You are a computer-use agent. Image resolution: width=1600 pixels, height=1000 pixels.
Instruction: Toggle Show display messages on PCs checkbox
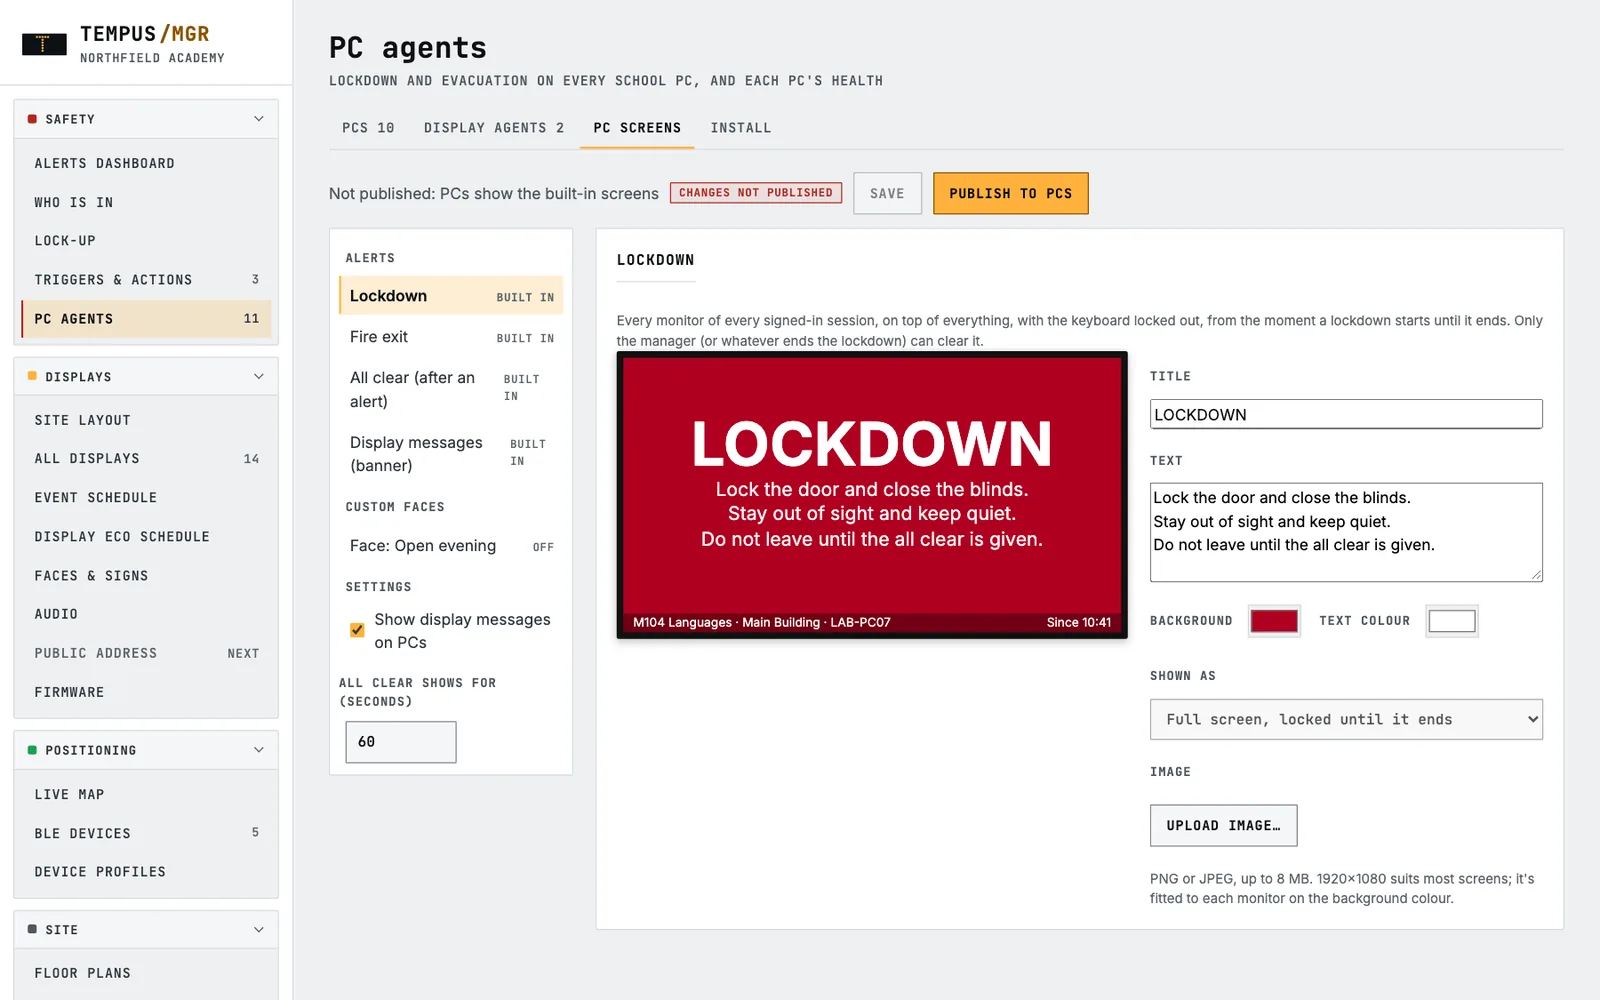point(357,630)
